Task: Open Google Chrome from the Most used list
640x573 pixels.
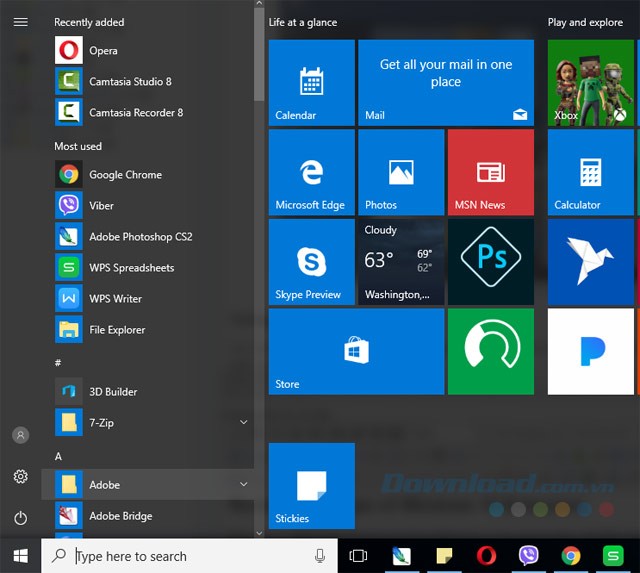Action: (x=125, y=175)
